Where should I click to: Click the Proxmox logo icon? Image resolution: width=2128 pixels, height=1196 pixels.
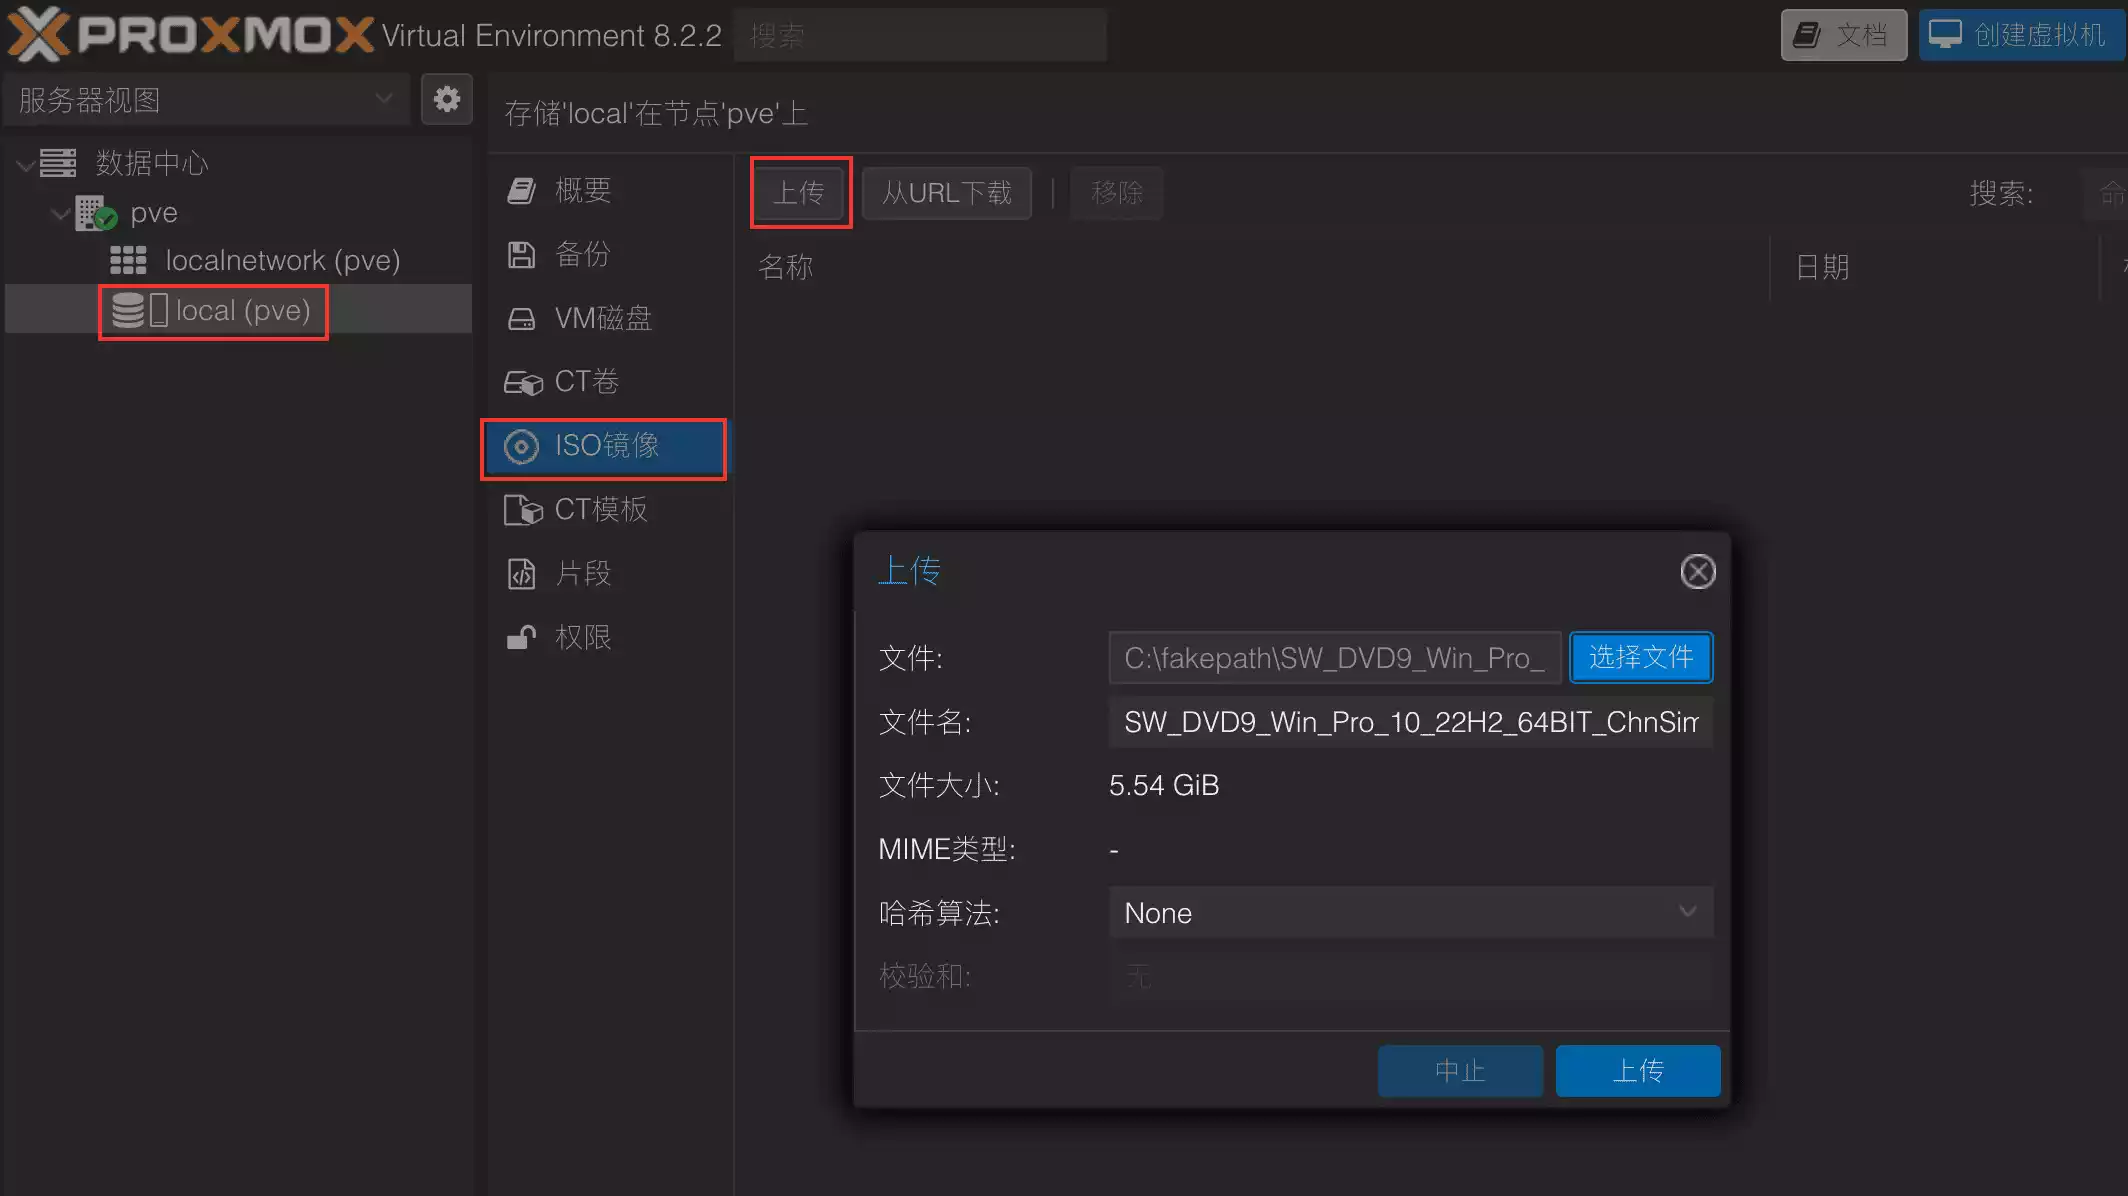pos(40,34)
